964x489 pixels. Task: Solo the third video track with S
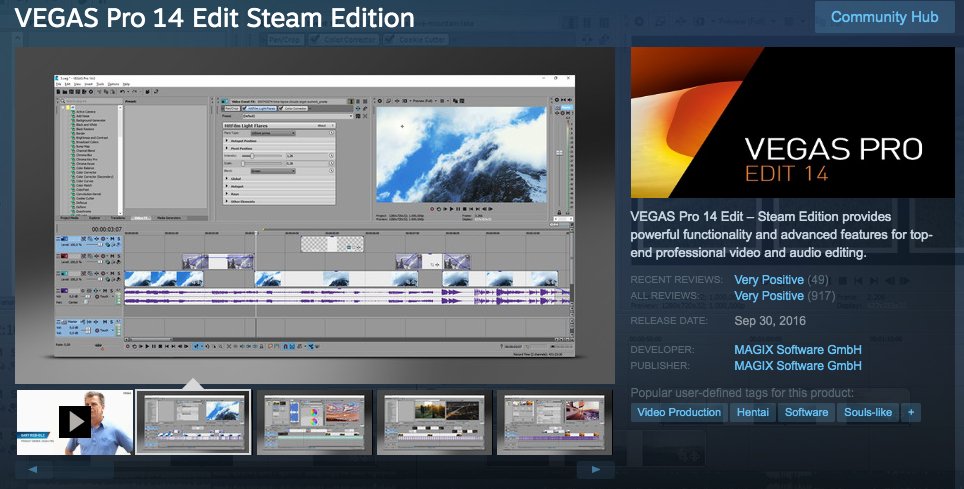point(119,273)
